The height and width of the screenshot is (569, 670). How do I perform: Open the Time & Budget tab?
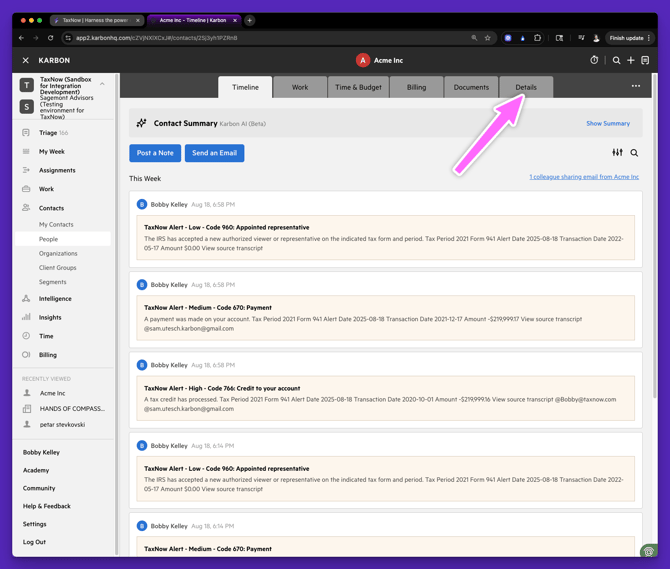(358, 87)
